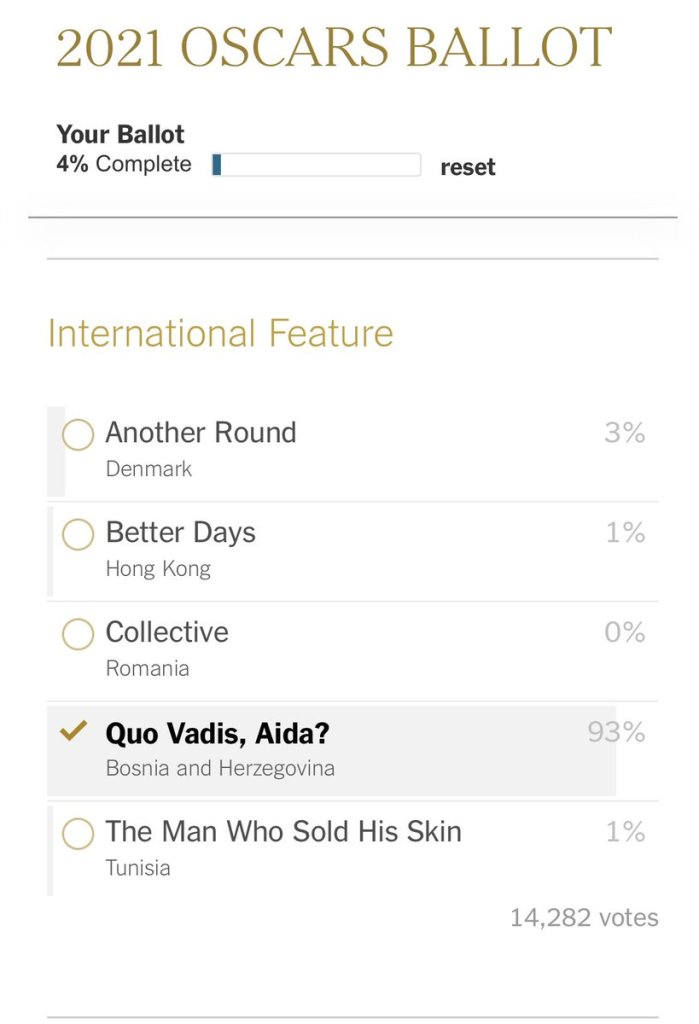Click the 3% percentage for Another Round
The height and width of the screenshot is (1024, 699).
[625, 433]
